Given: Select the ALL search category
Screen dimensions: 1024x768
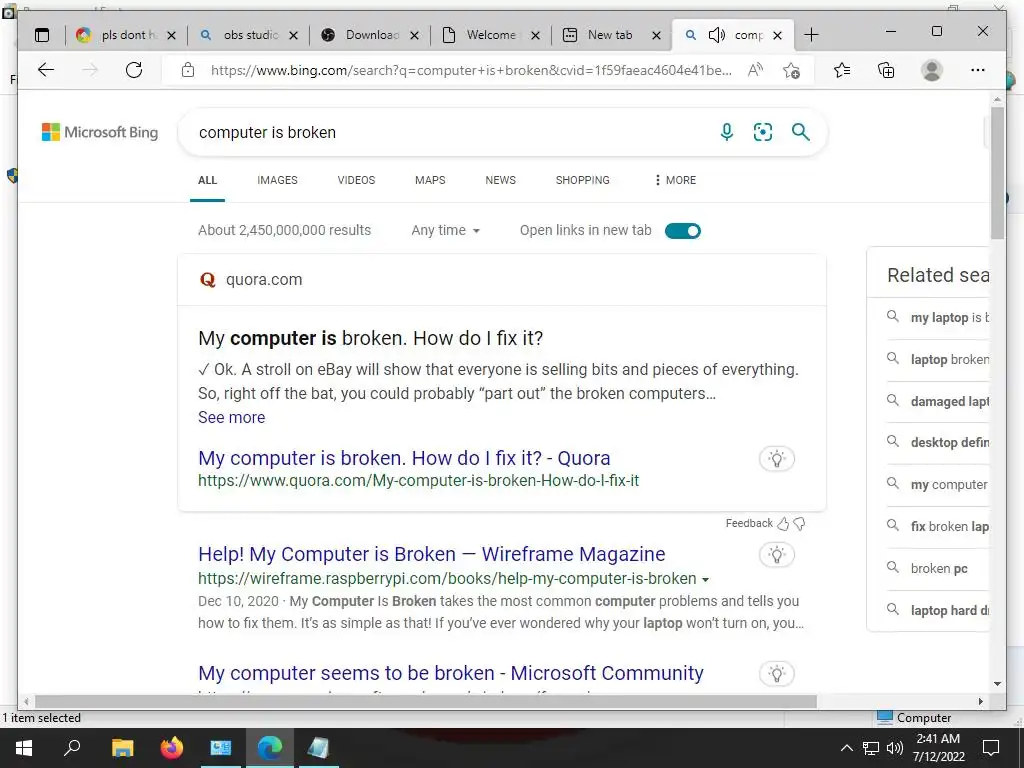Looking at the screenshot, I should point(207,180).
